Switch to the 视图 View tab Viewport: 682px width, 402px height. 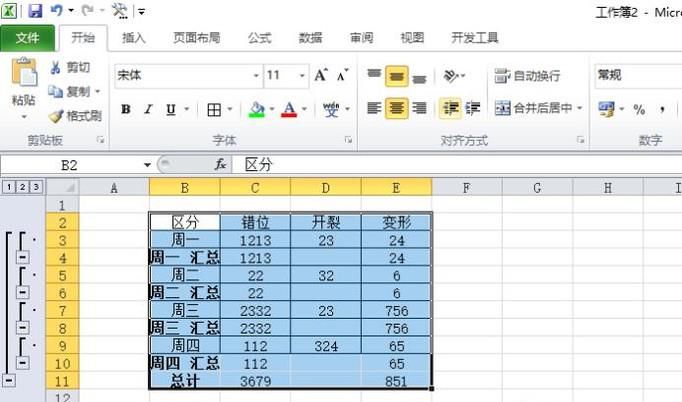[412, 38]
